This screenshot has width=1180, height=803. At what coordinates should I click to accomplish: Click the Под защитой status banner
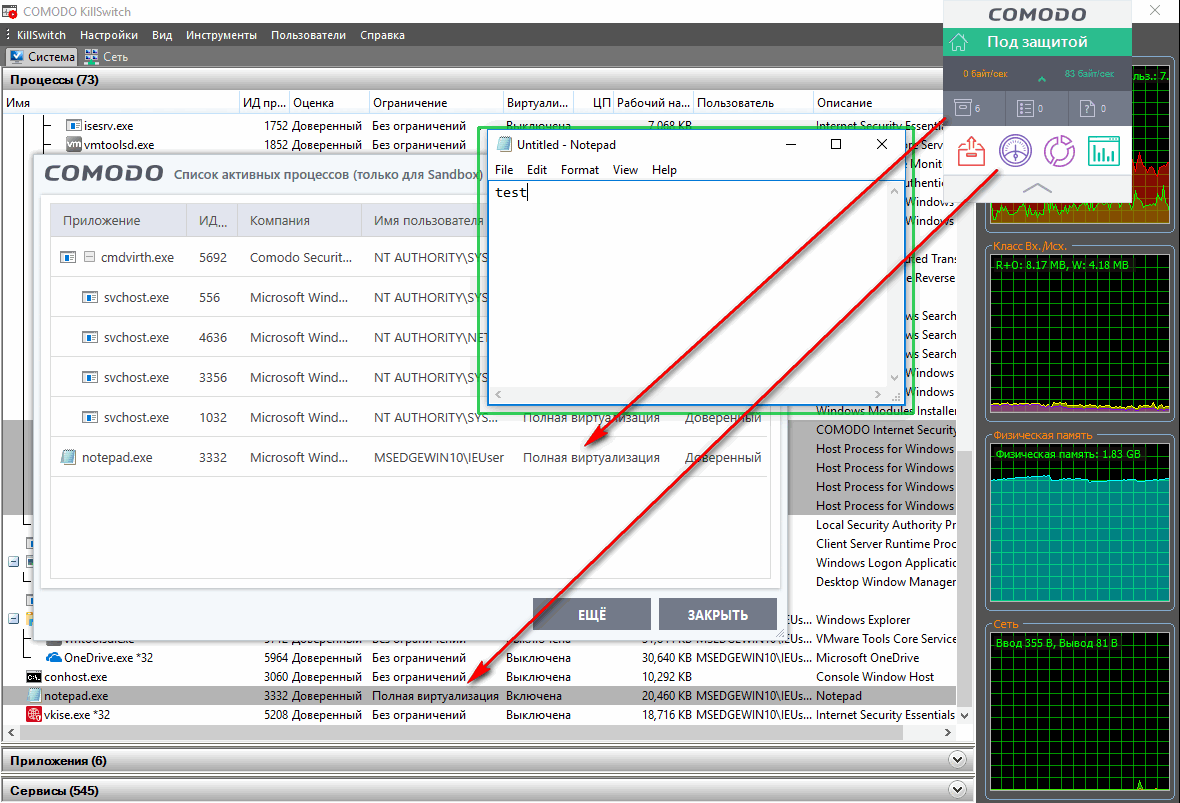1037,42
